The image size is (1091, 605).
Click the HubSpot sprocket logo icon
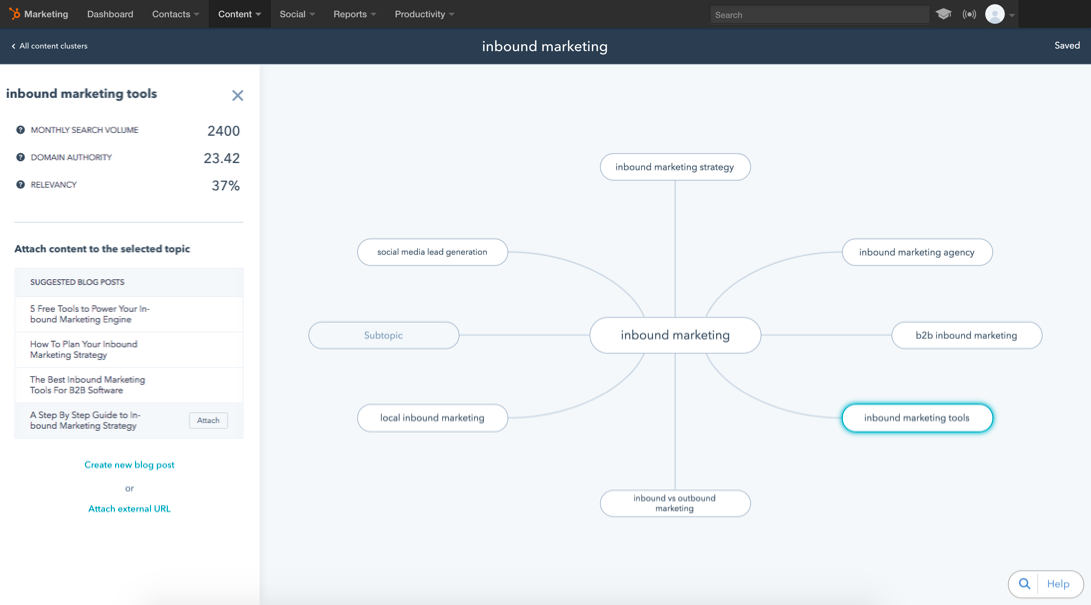point(14,14)
